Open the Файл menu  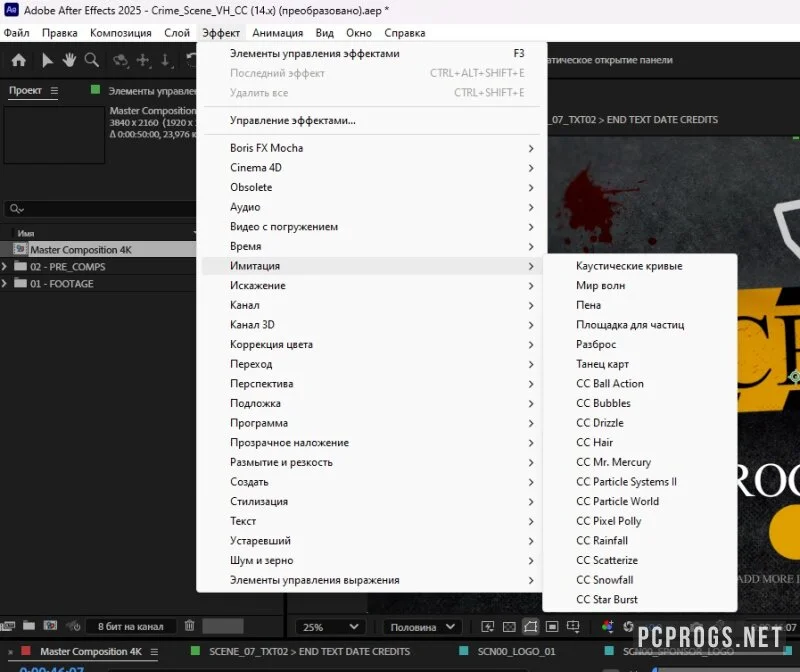point(16,33)
